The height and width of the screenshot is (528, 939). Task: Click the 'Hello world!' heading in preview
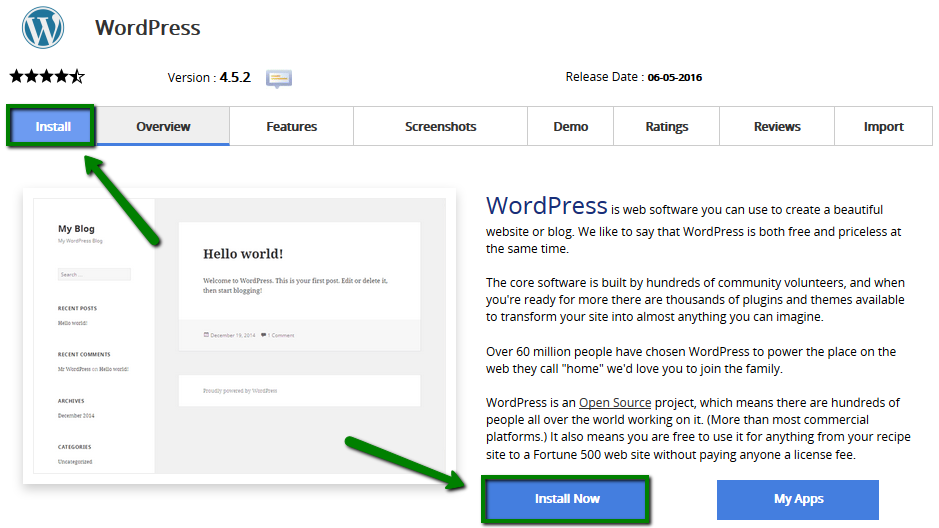pos(243,254)
